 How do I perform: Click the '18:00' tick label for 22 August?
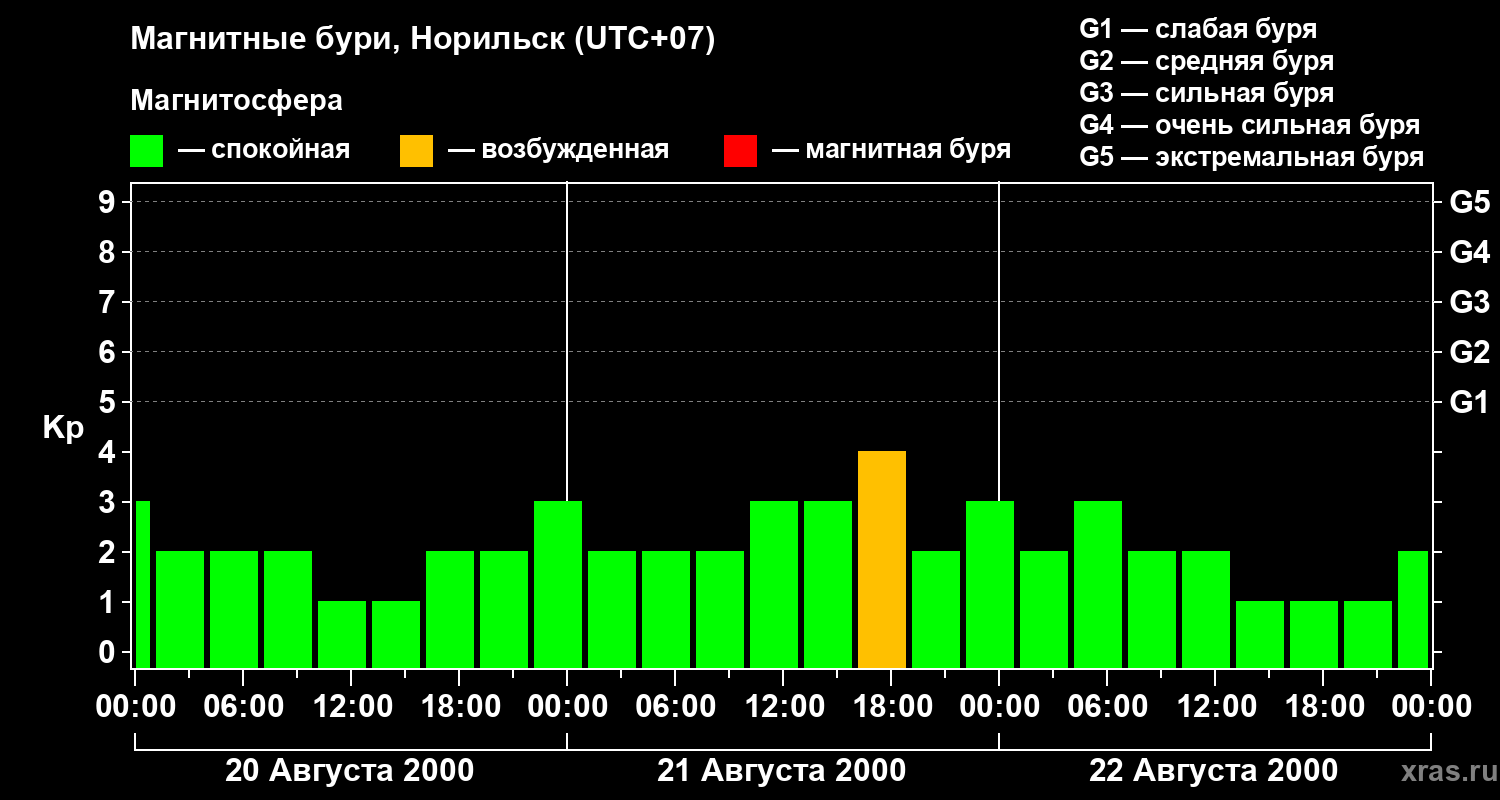click(1323, 707)
